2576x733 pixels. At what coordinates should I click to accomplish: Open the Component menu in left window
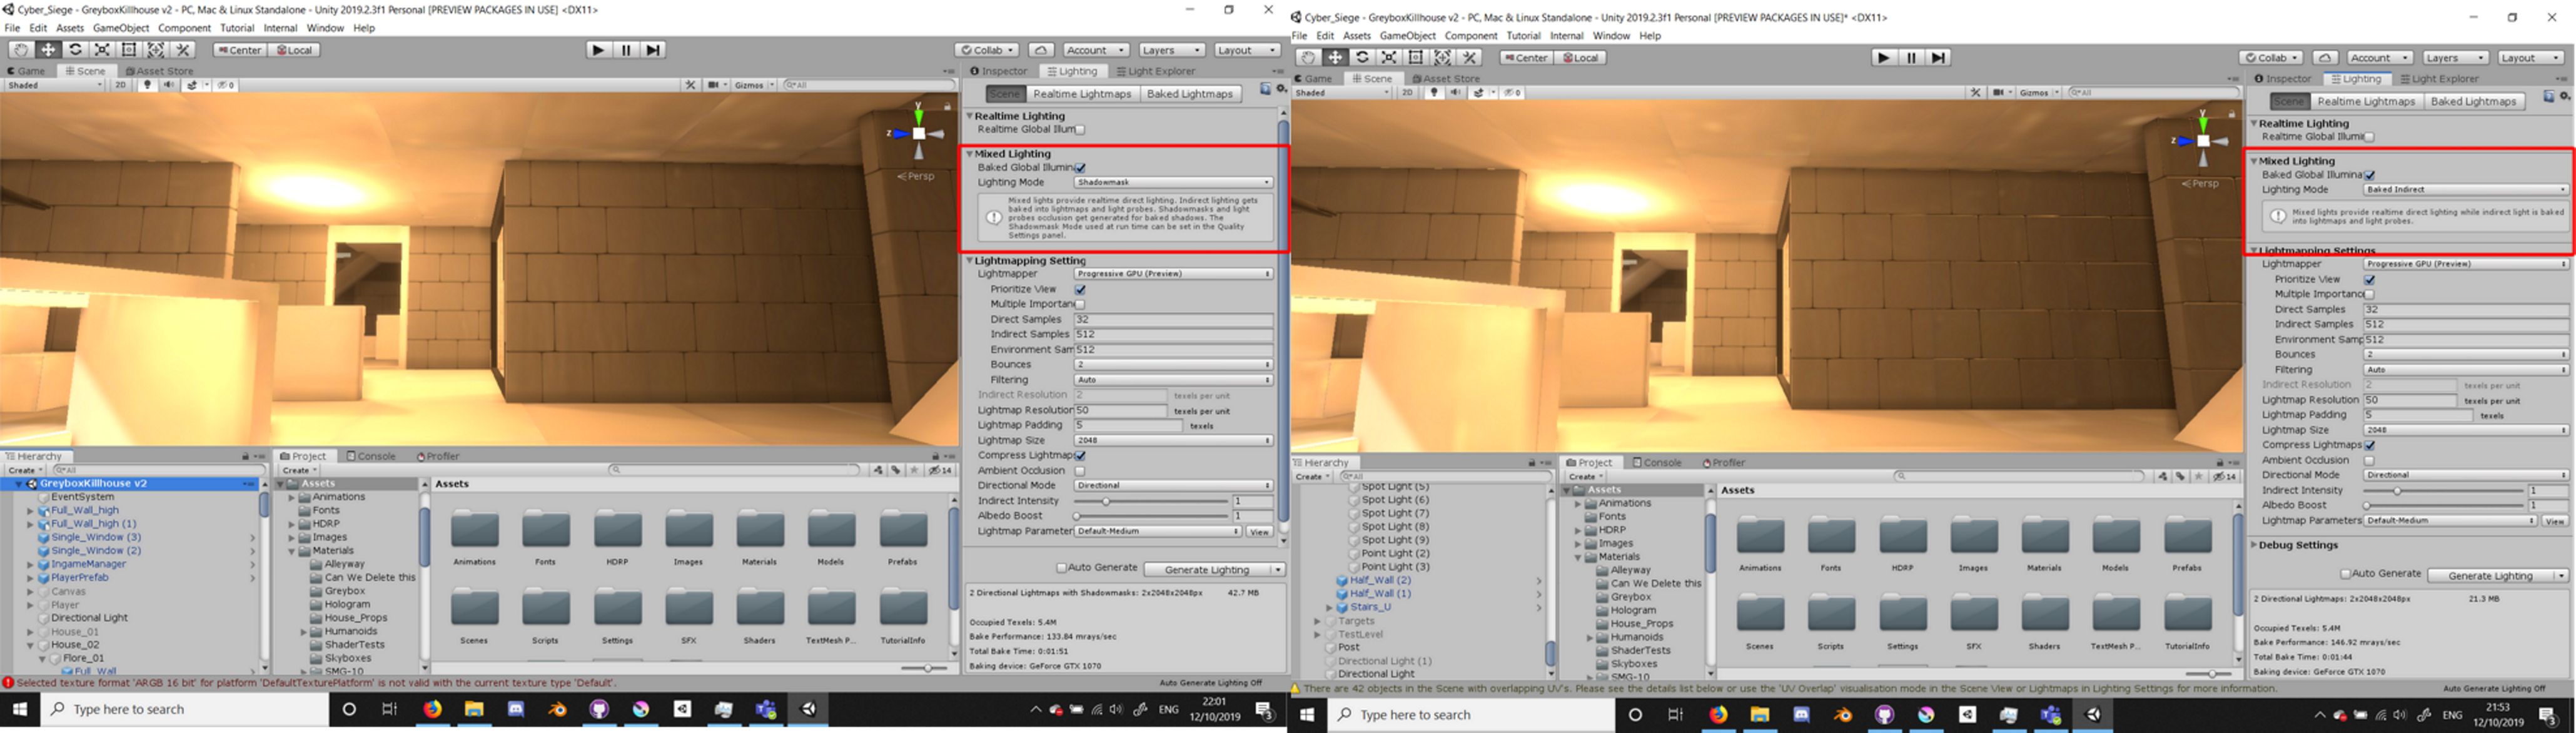pyautogui.click(x=185, y=28)
